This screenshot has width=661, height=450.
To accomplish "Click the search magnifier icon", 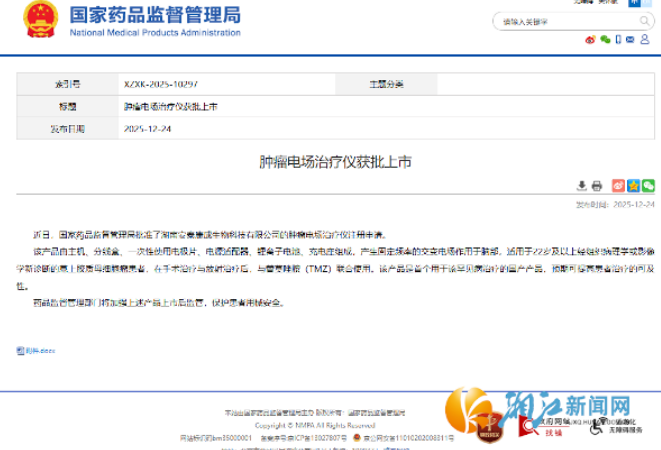I will coord(642,21).
